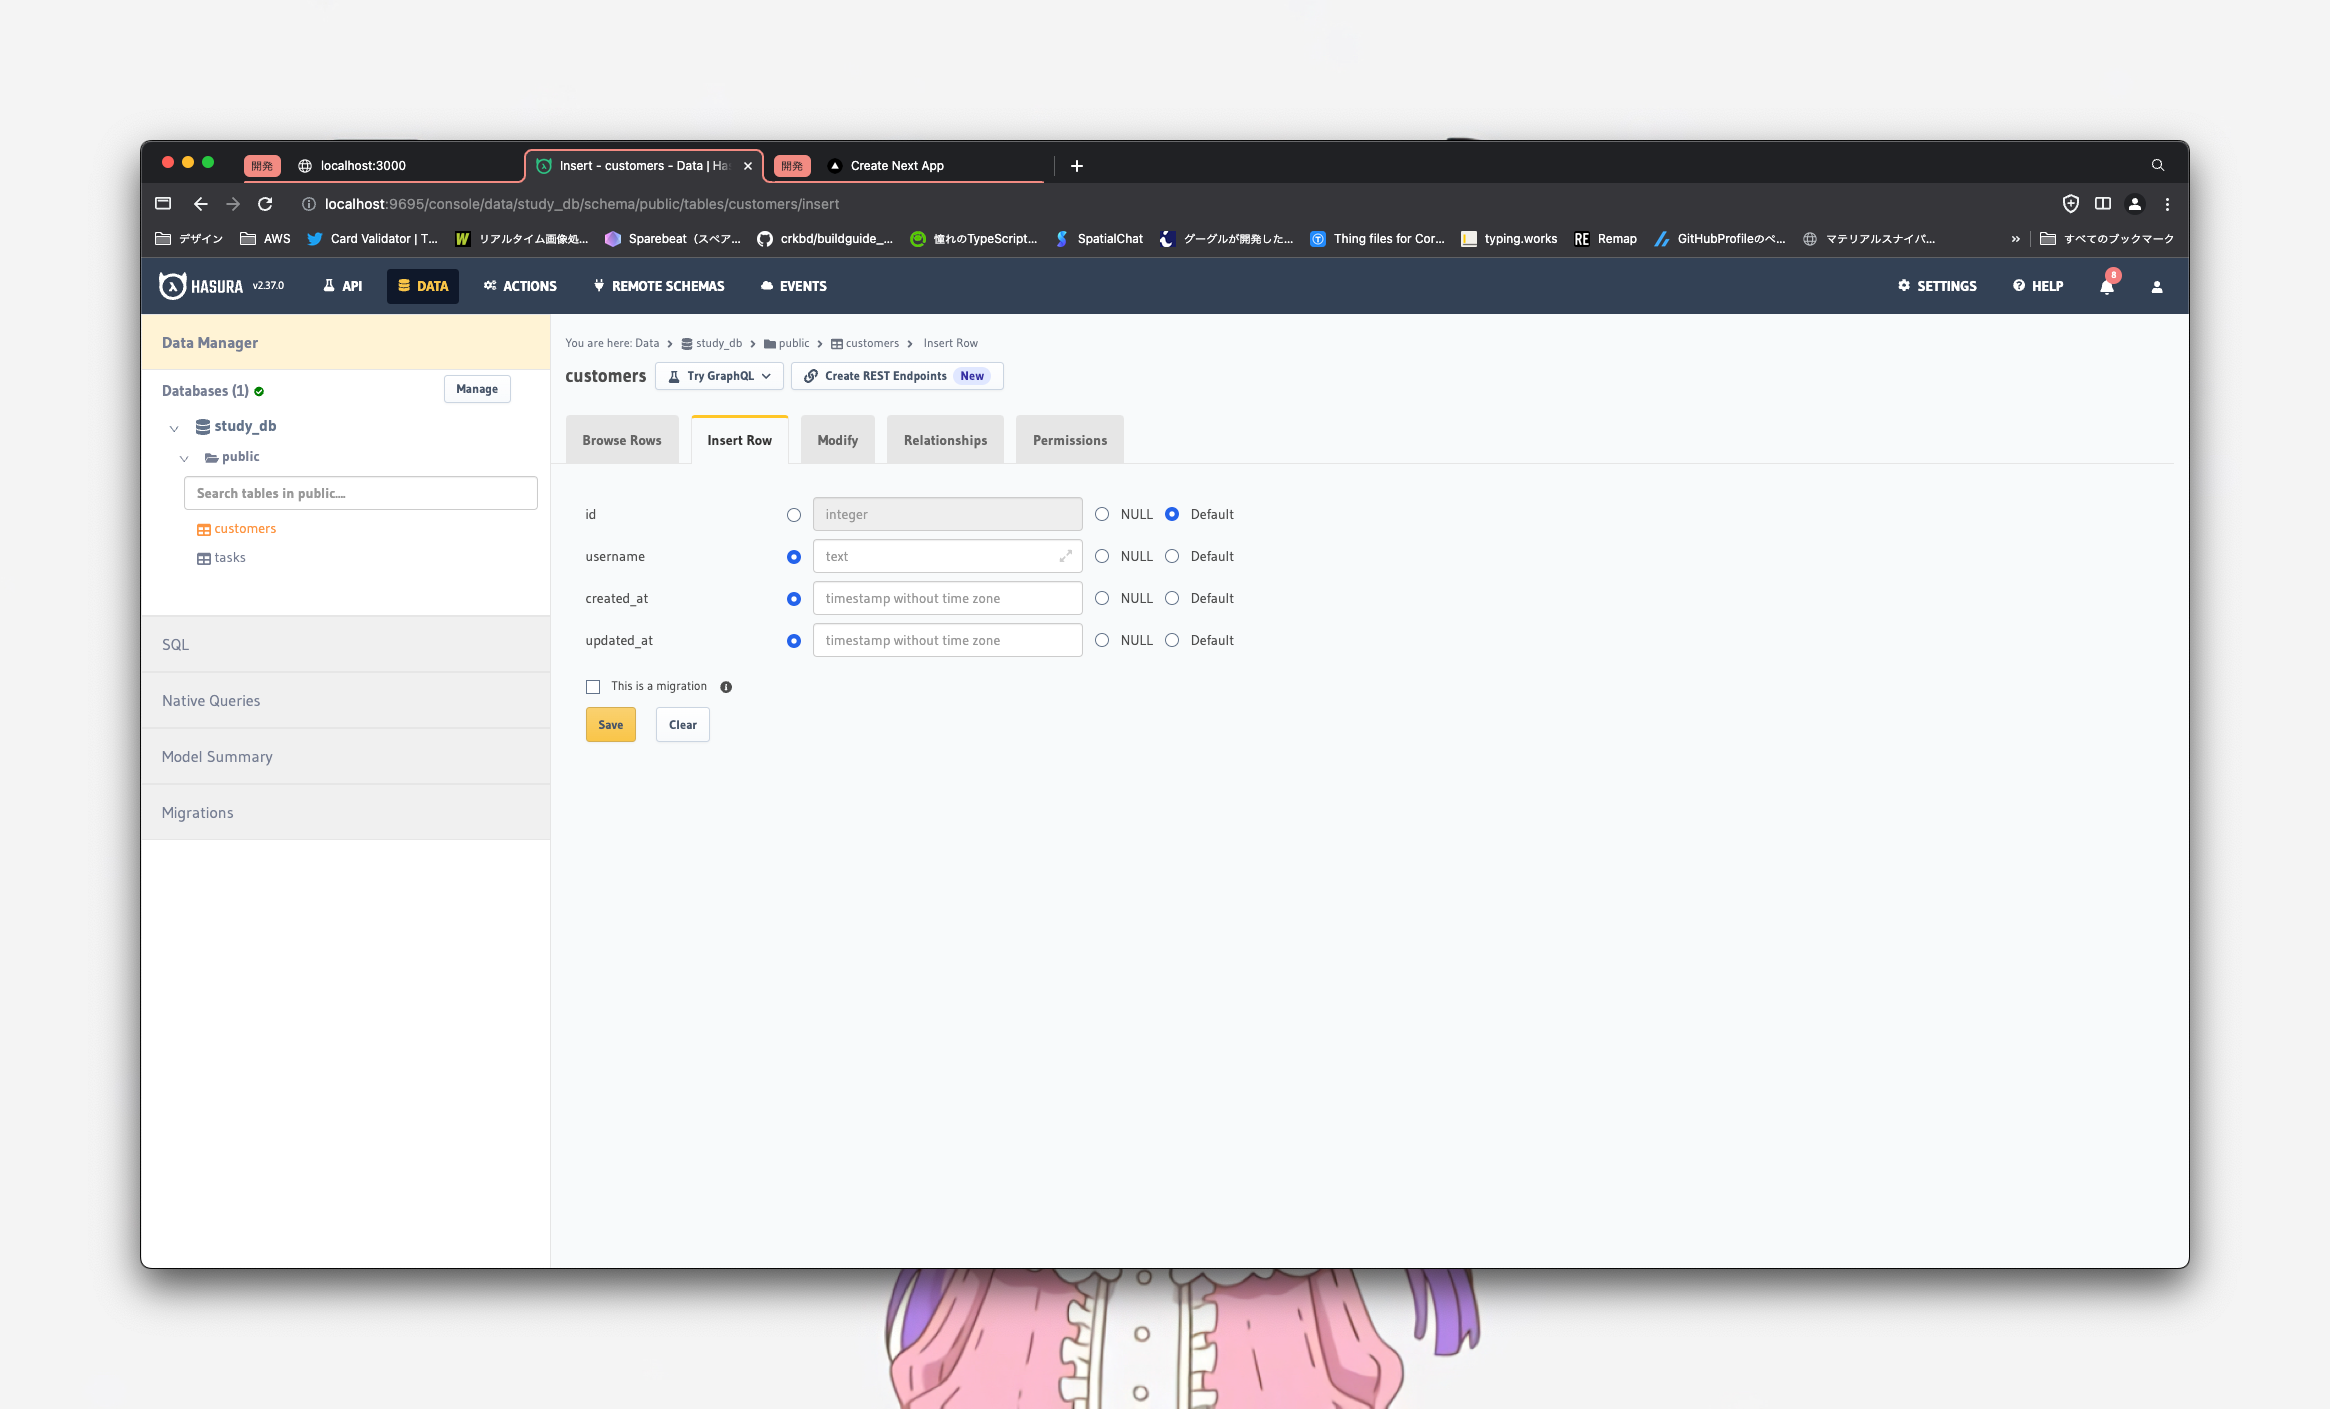Click the migration info icon
Viewport: 2330px width, 1409px height.
click(726, 687)
